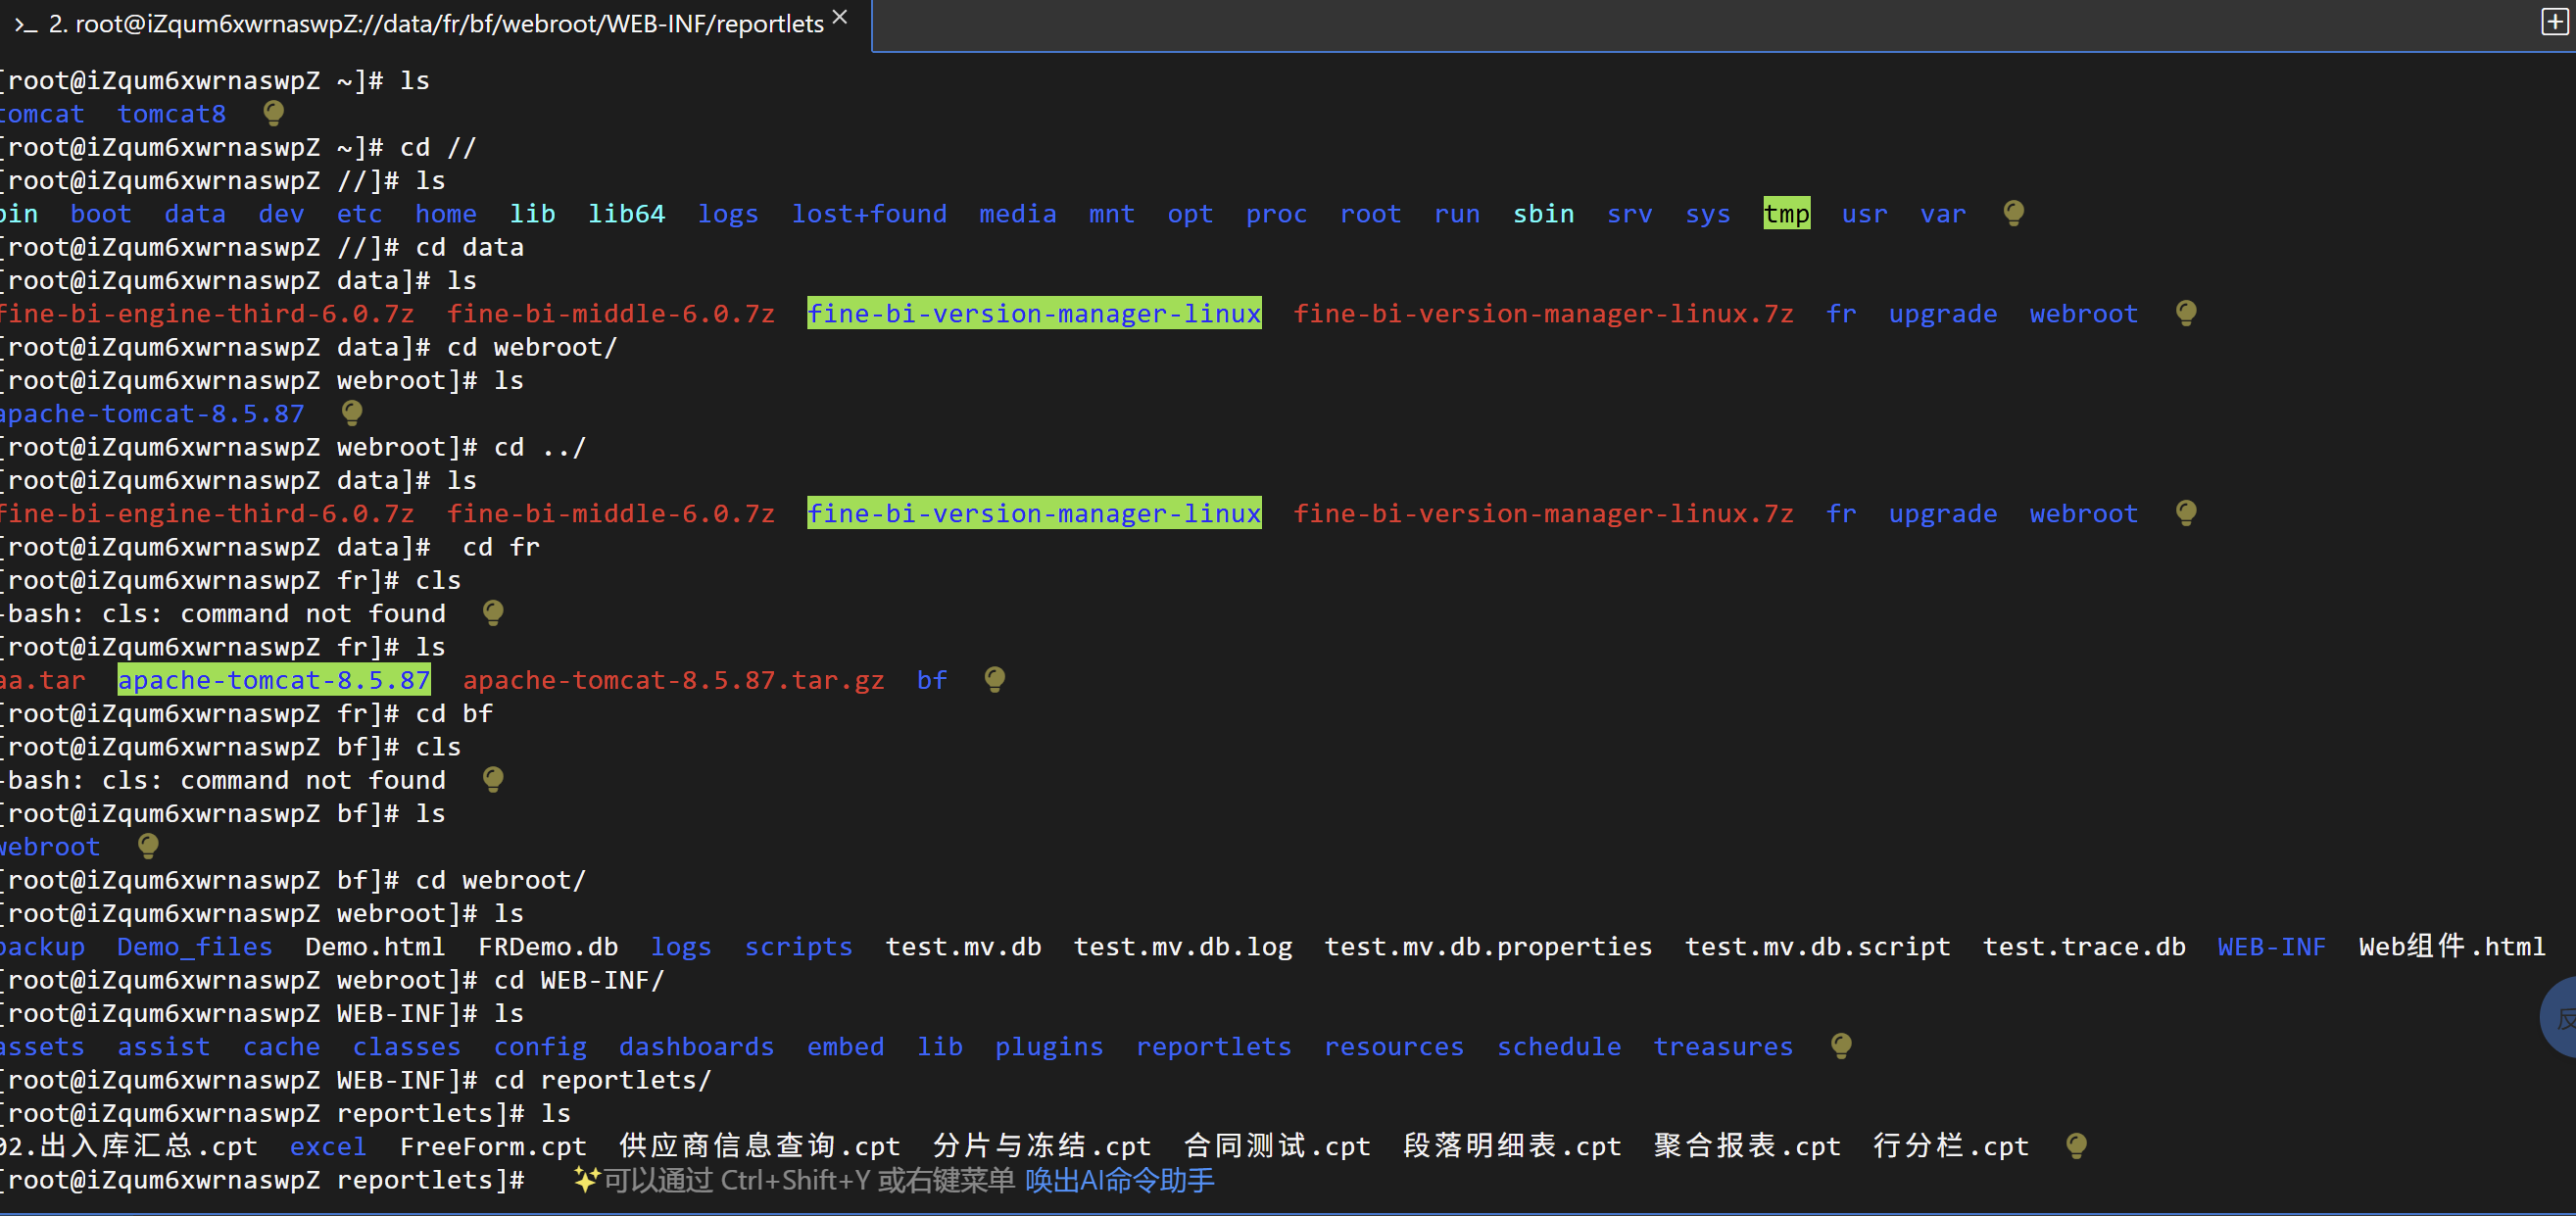
Task: Click lightbulb icon after the var directory
Action: point(2014,213)
